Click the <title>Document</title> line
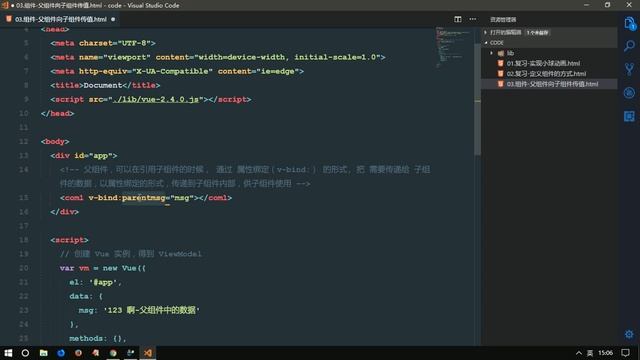Screen dimensions: 640x360 pos(105,85)
